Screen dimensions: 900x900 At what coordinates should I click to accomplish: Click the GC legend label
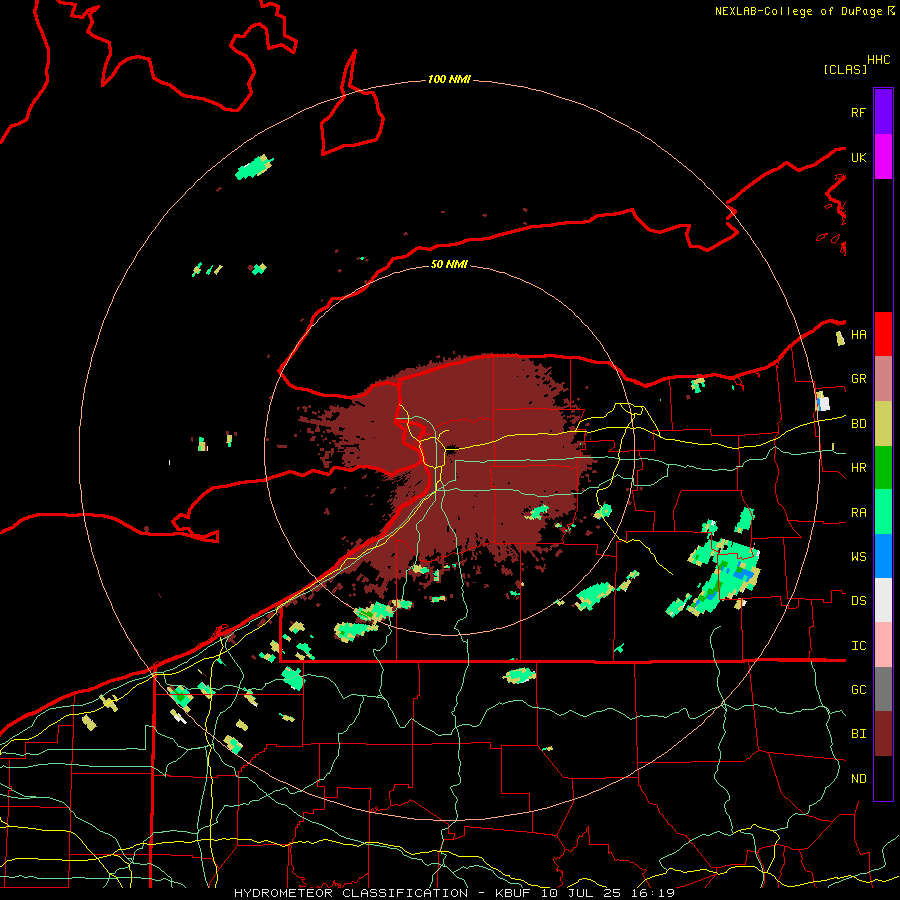click(858, 690)
